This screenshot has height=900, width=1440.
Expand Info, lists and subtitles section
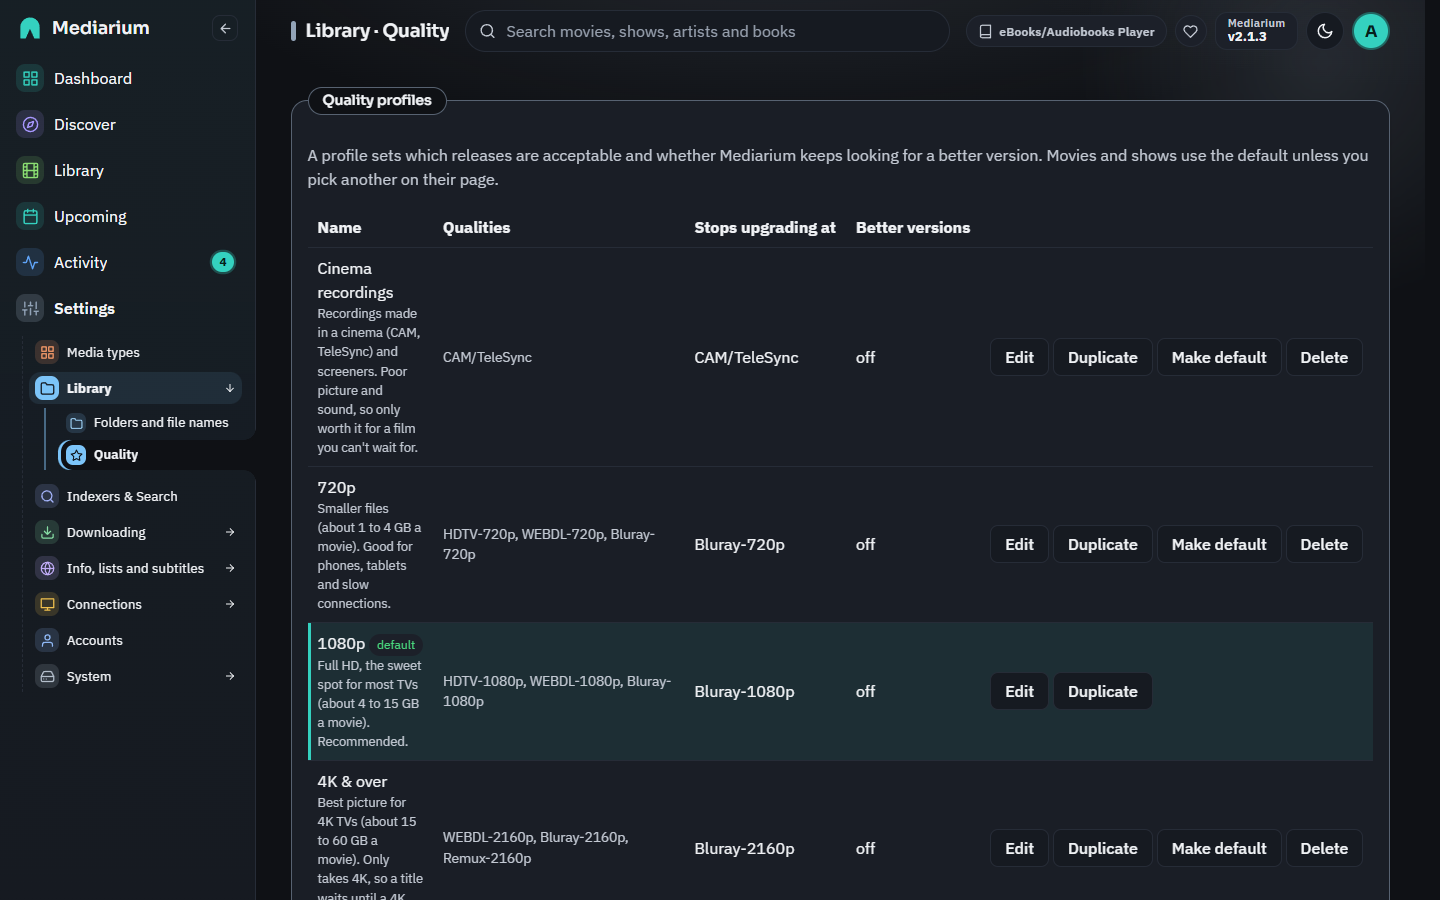(230, 568)
